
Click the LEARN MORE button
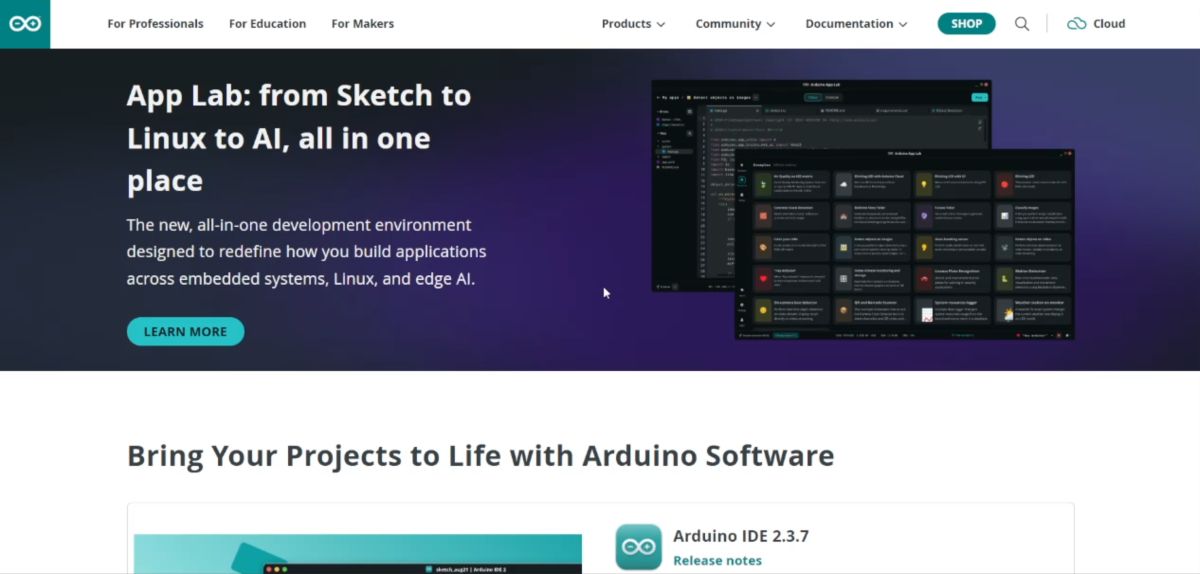coord(185,332)
